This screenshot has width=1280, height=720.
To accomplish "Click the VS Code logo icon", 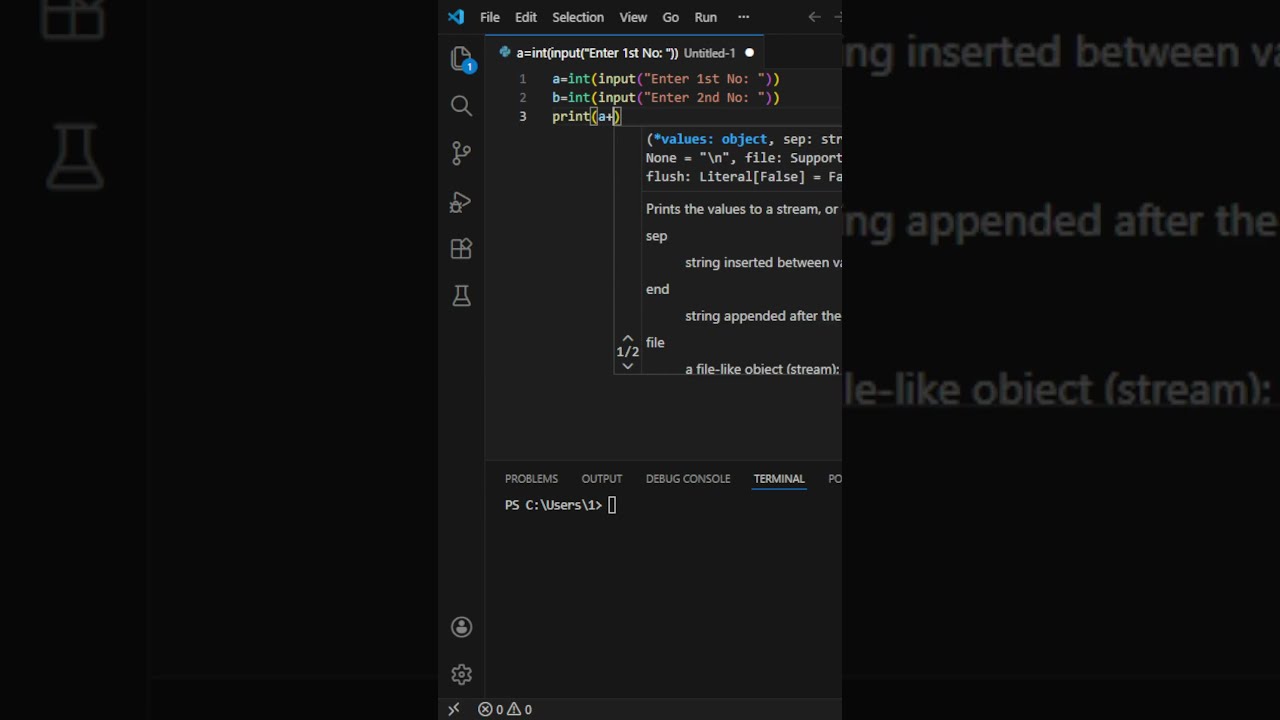I will (x=456, y=17).
